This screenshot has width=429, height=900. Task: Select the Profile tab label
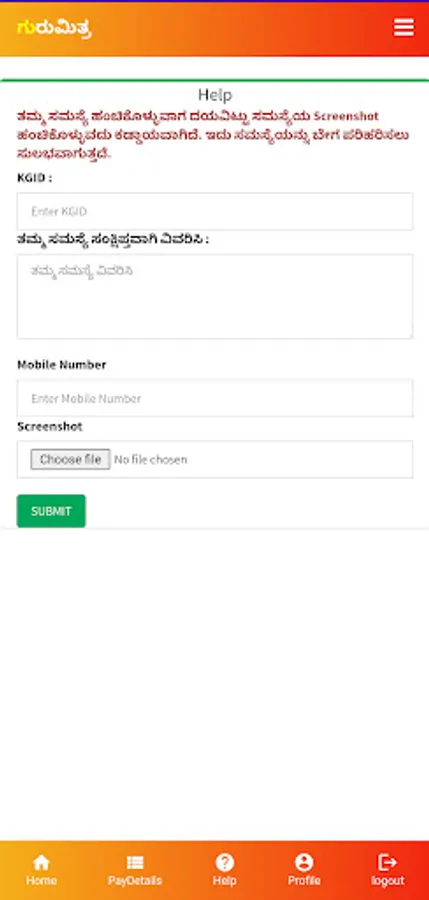[x=304, y=880]
